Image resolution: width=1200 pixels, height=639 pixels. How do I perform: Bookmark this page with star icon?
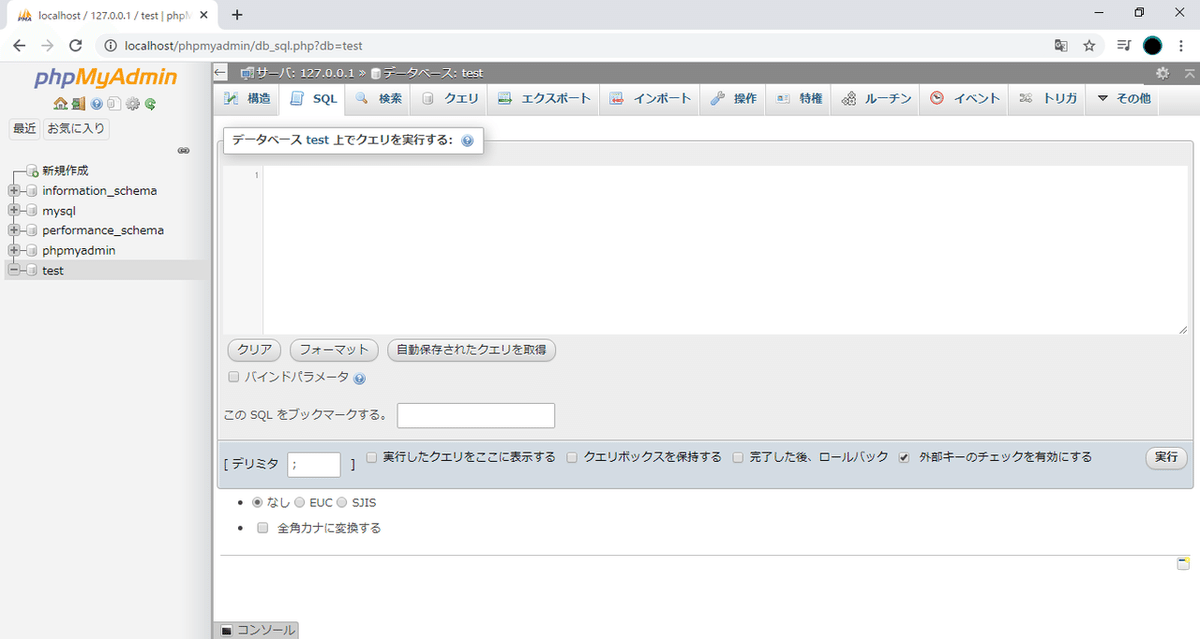click(x=1090, y=45)
